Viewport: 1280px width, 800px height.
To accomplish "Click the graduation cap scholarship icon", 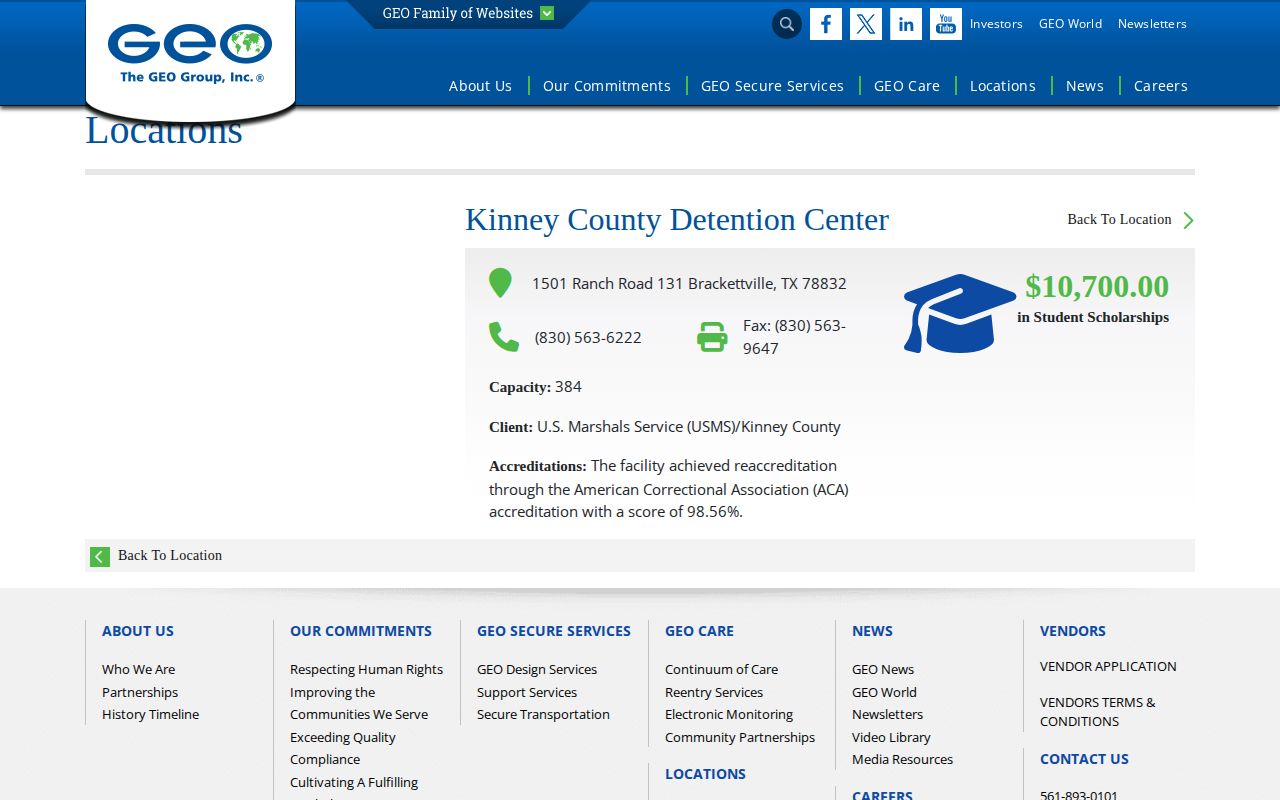I will (x=959, y=313).
